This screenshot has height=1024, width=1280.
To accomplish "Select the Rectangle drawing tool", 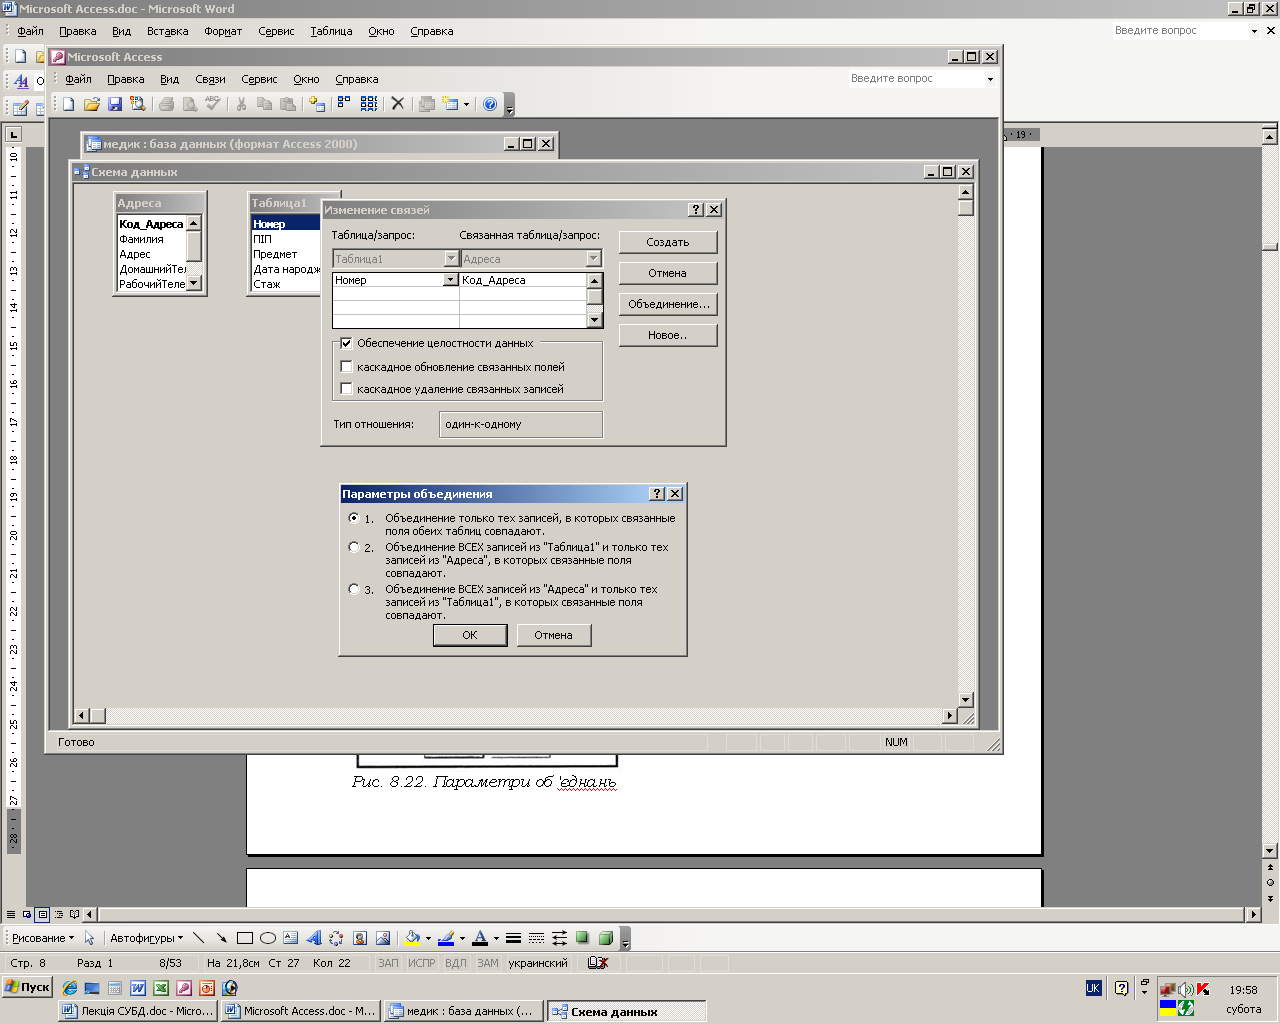I will pos(245,938).
